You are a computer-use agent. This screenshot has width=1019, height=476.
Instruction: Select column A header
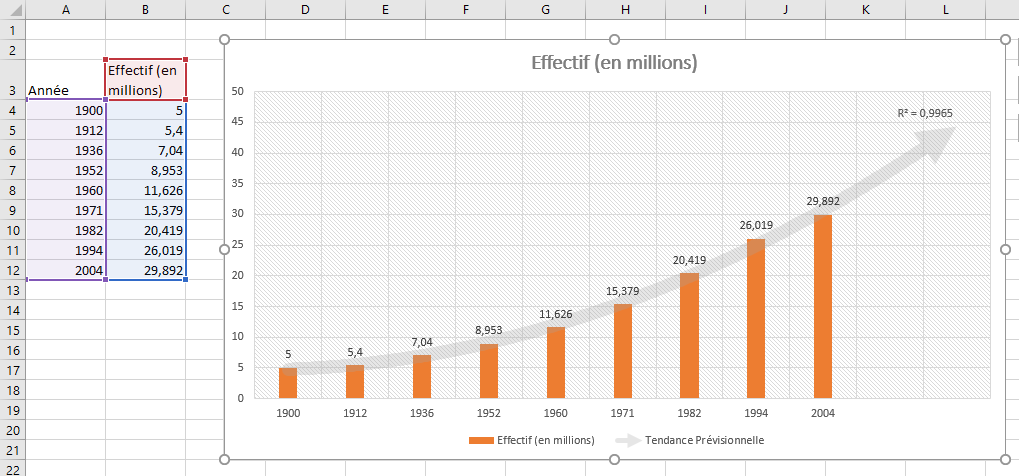pos(66,9)
